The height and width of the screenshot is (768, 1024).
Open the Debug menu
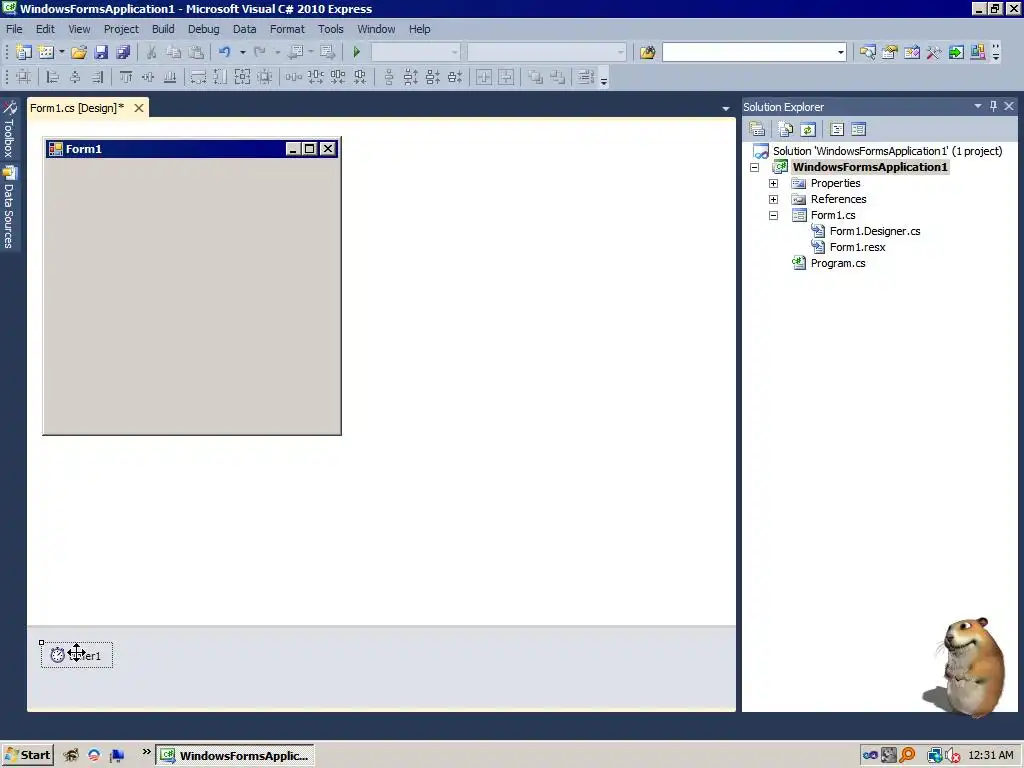203,29
